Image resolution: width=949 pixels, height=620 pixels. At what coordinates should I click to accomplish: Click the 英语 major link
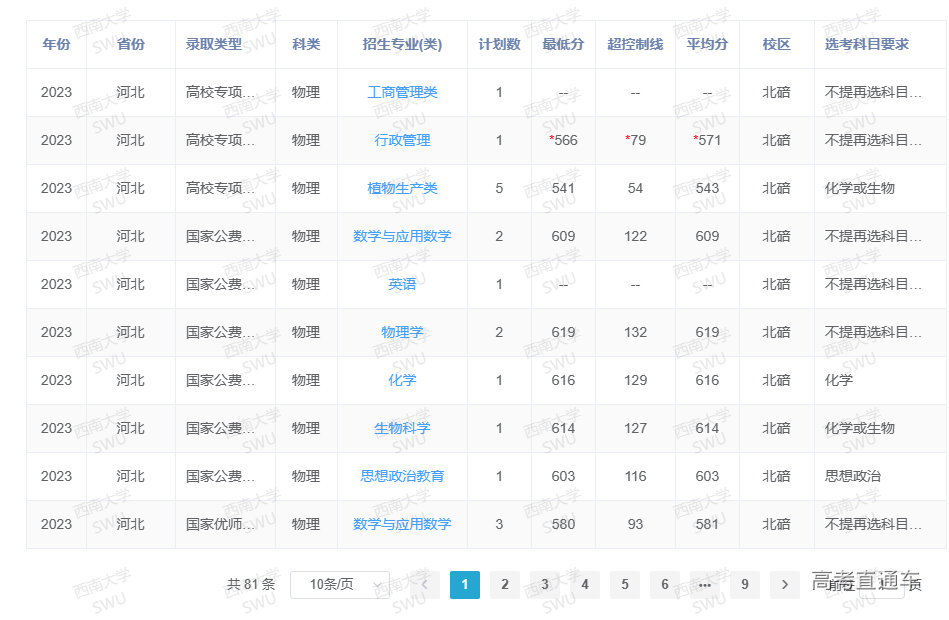pos(402,285)
